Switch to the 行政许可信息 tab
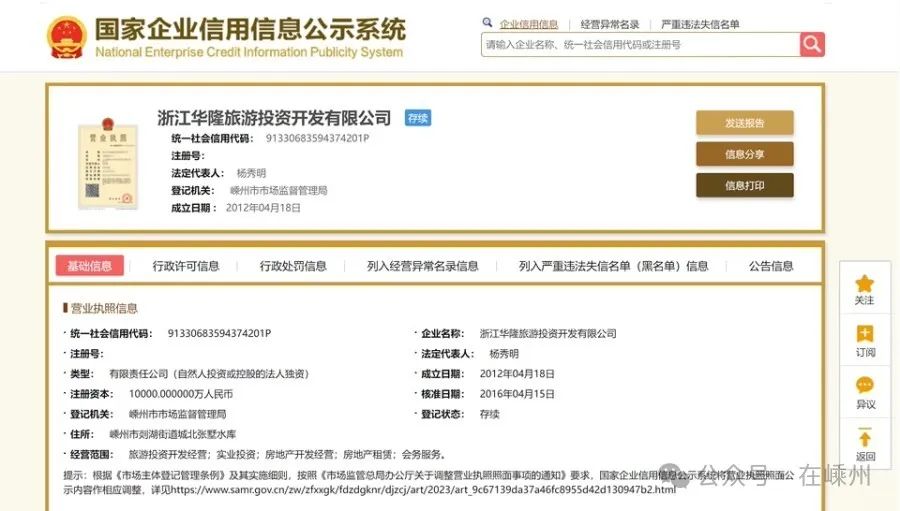The height and width of the screenshot is (511, 900). [186, 266]
